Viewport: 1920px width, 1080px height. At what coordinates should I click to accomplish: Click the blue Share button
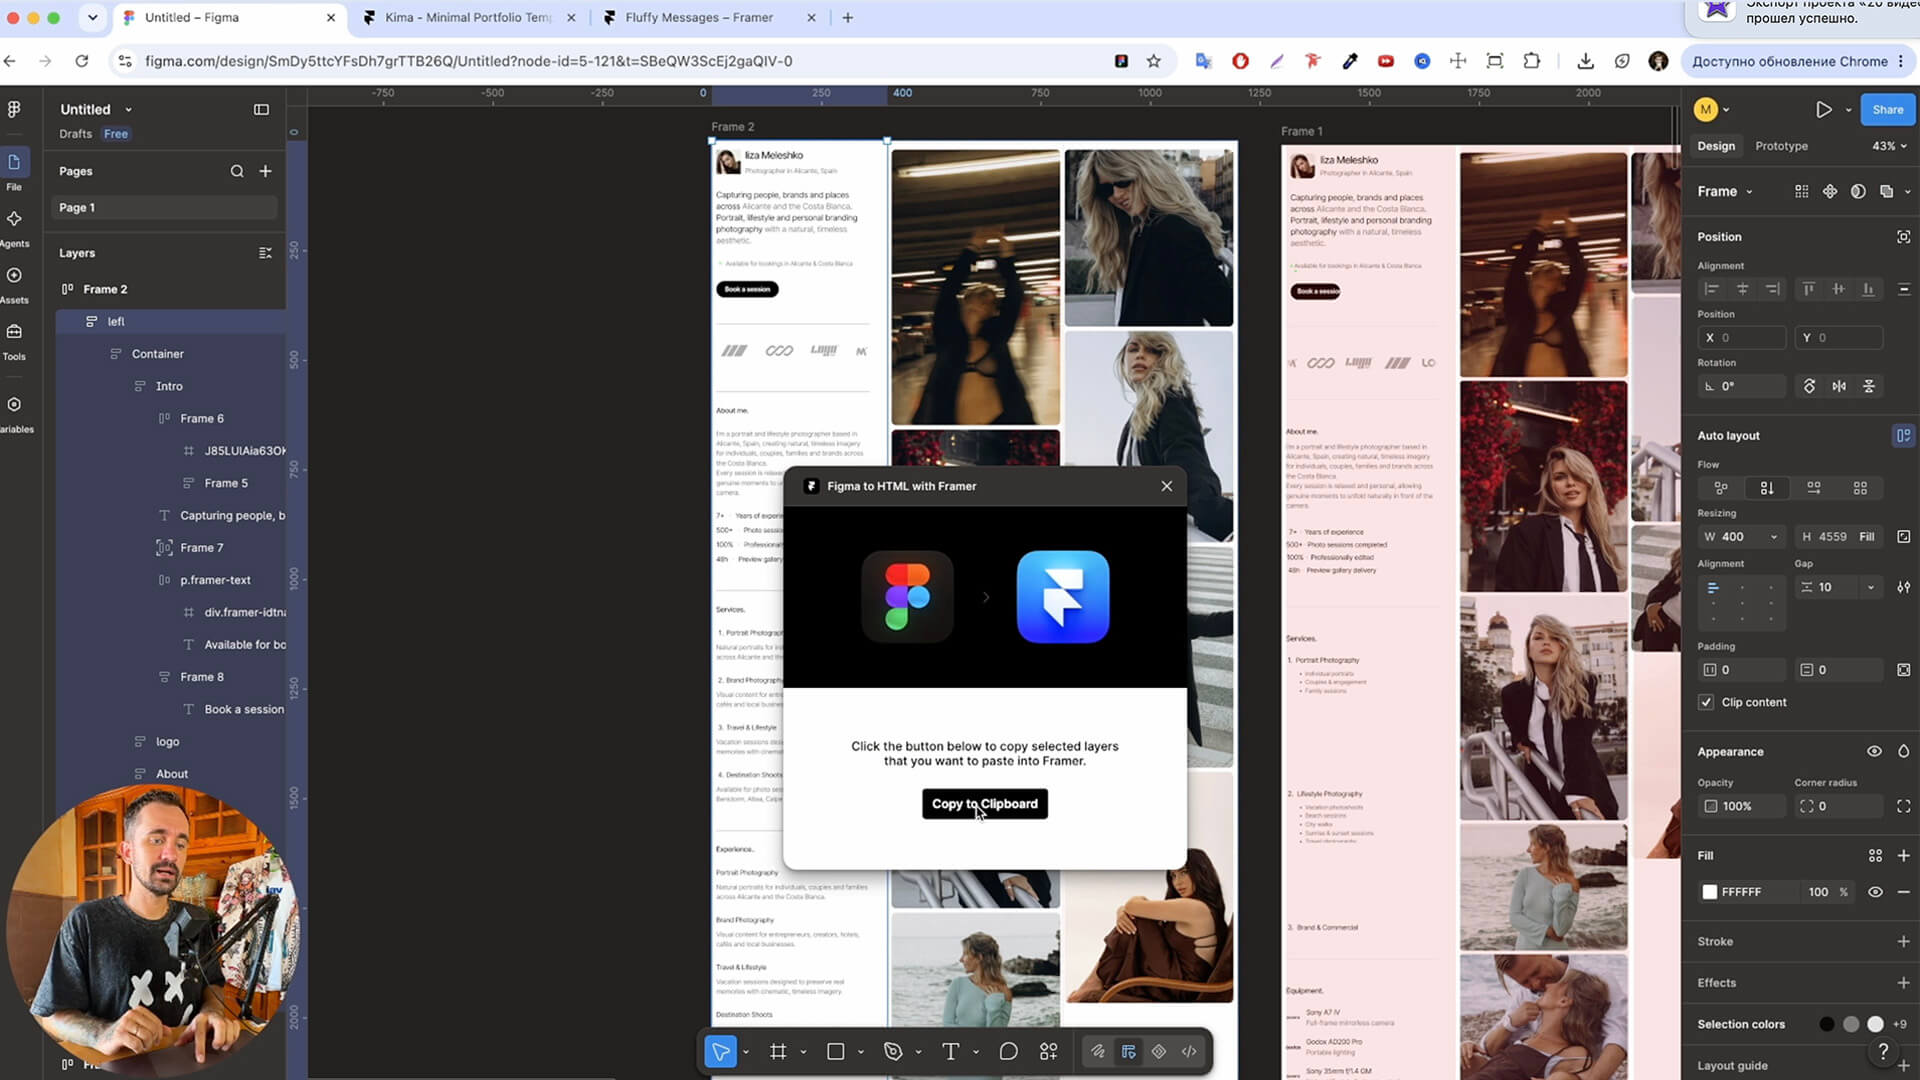pos(1887,109)
